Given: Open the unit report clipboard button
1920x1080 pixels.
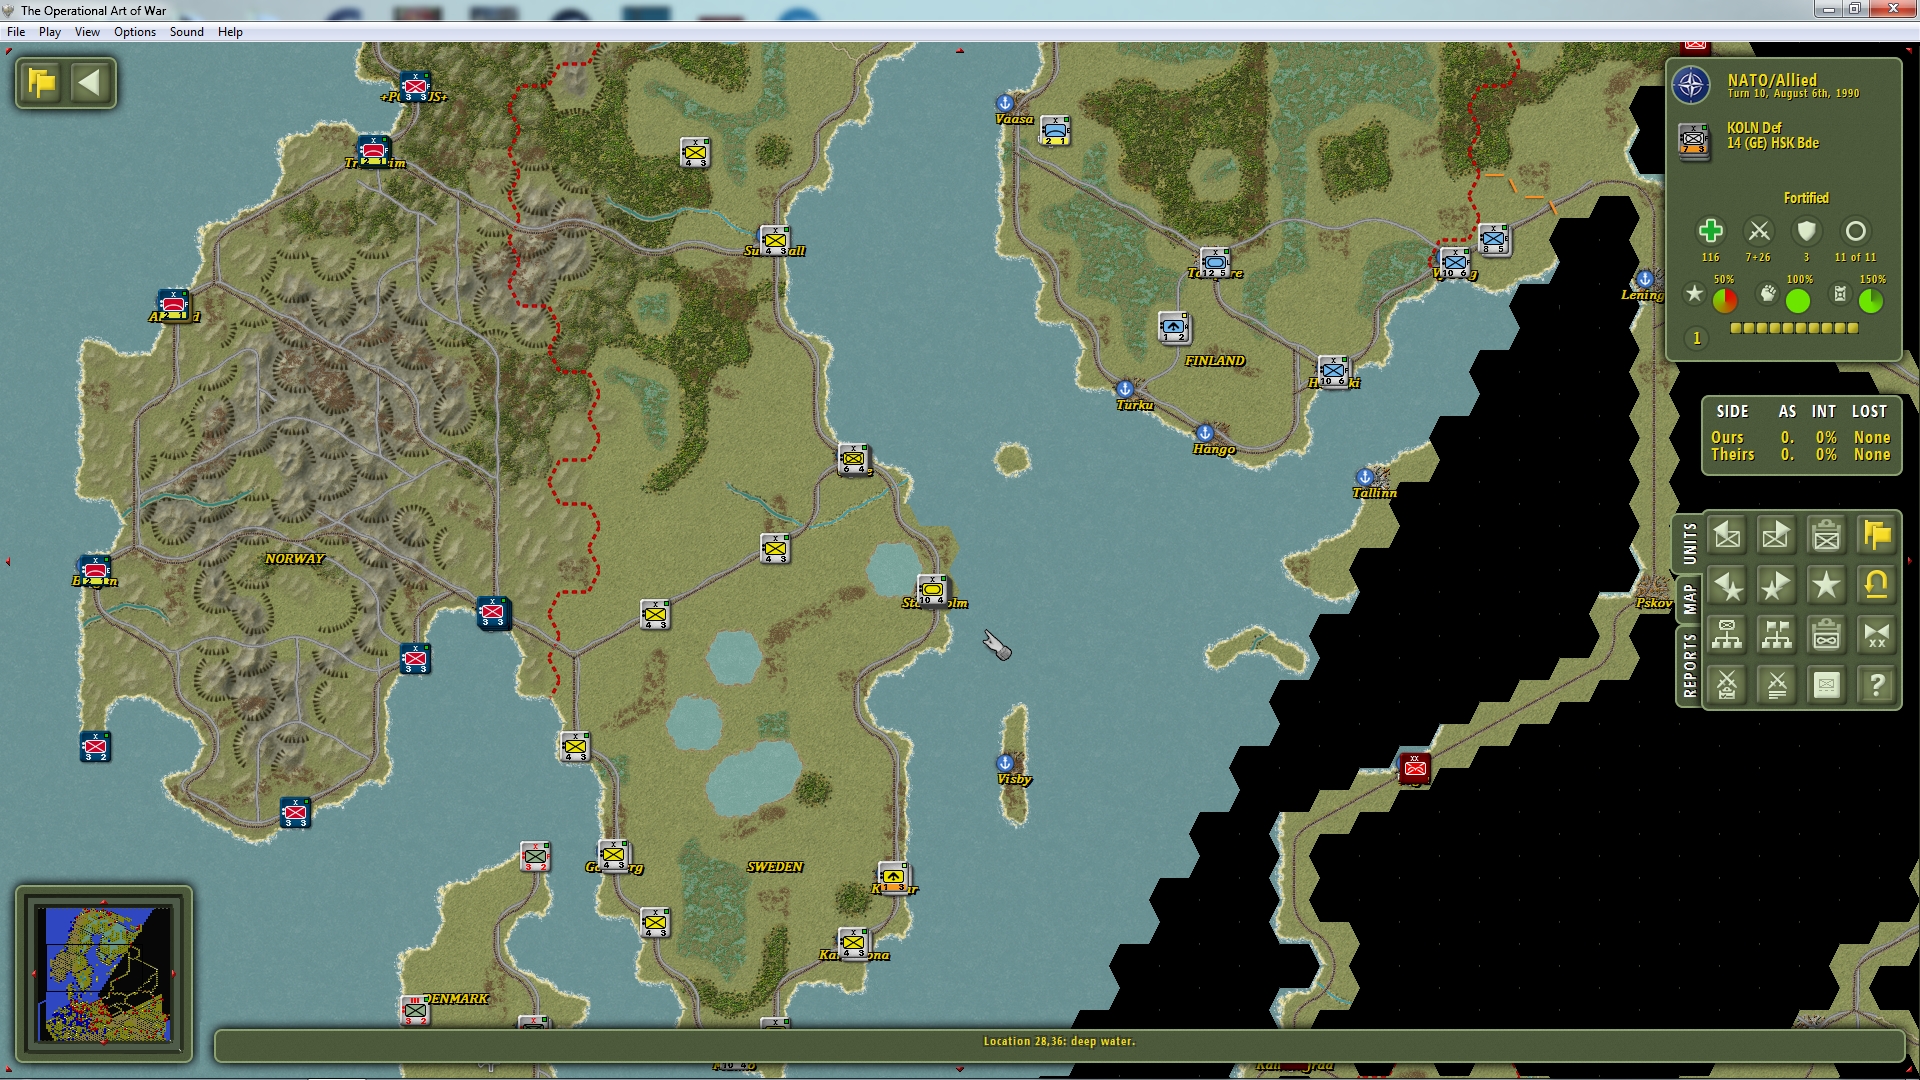Looking at the screenshot, I should coord(1827,536).
